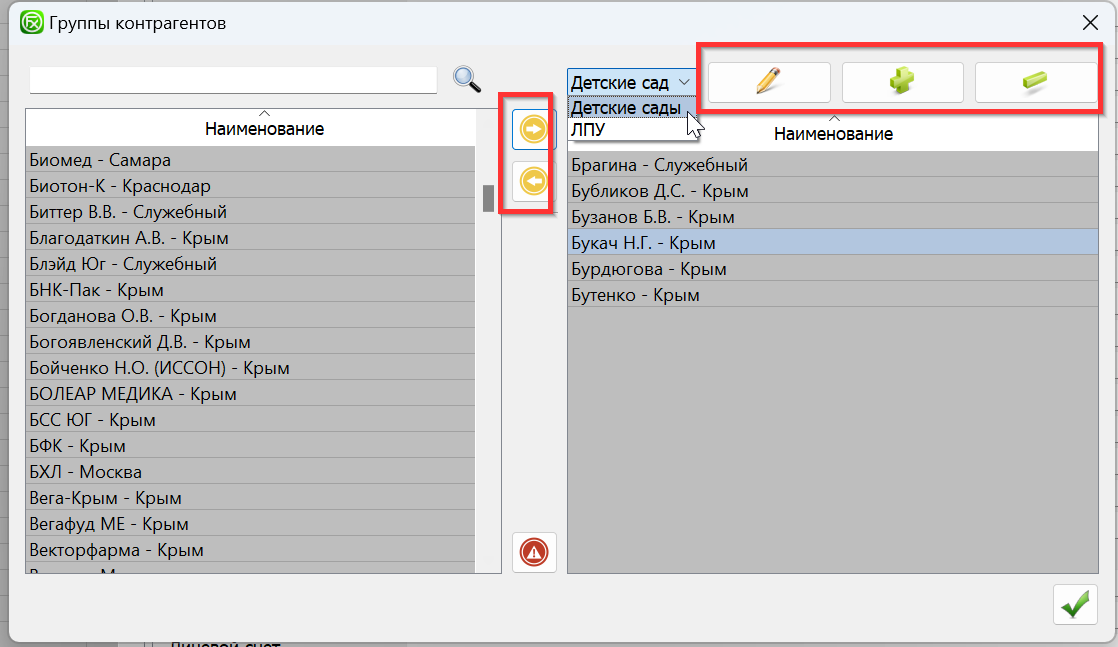Confirm with the green checkmark button

point(1075,605)
